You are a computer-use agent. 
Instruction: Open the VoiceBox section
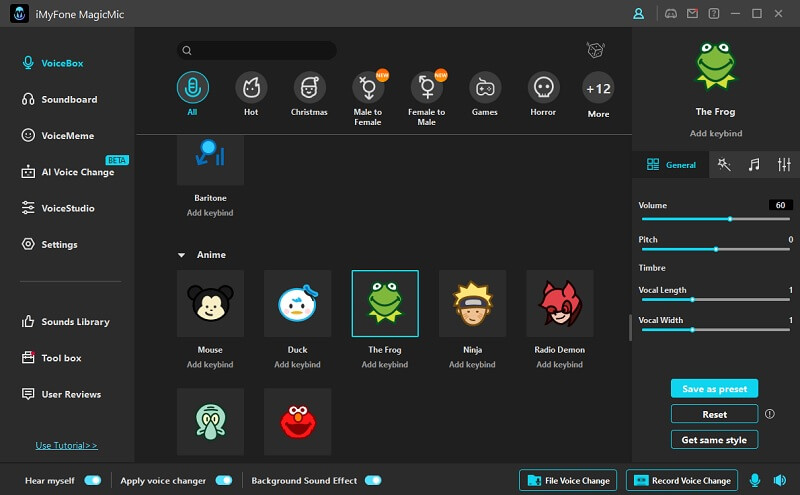click(53, 63)
